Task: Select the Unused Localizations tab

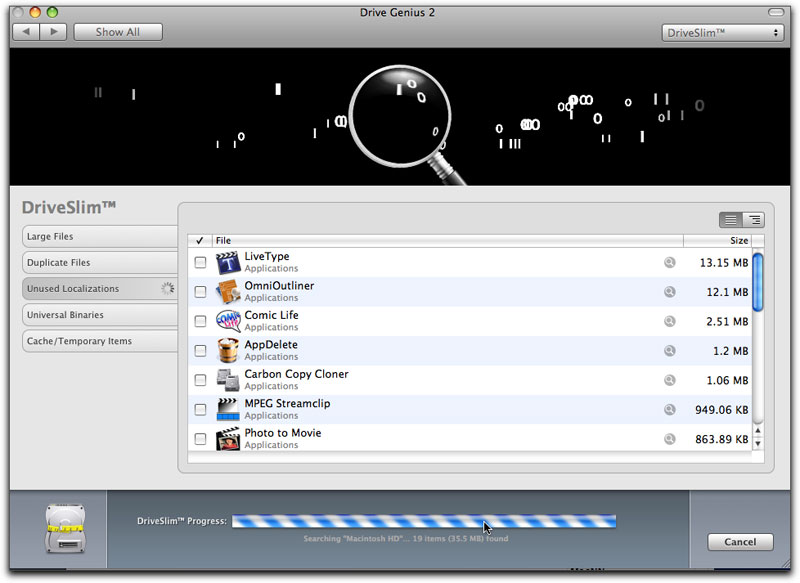Action: pos(100,289)
